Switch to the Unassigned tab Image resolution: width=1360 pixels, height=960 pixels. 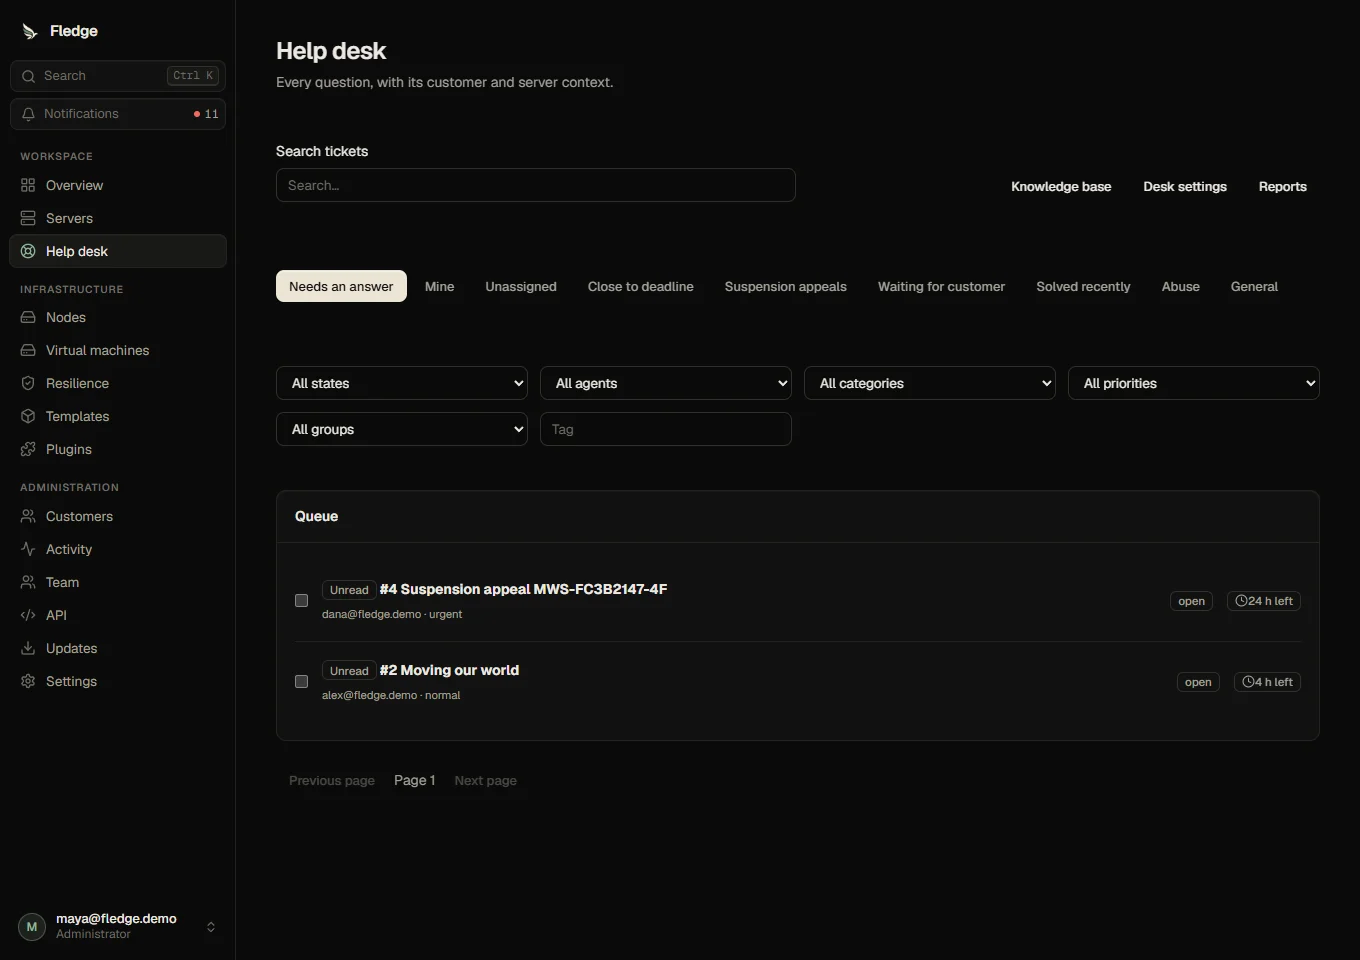click(x=521, y=286)
